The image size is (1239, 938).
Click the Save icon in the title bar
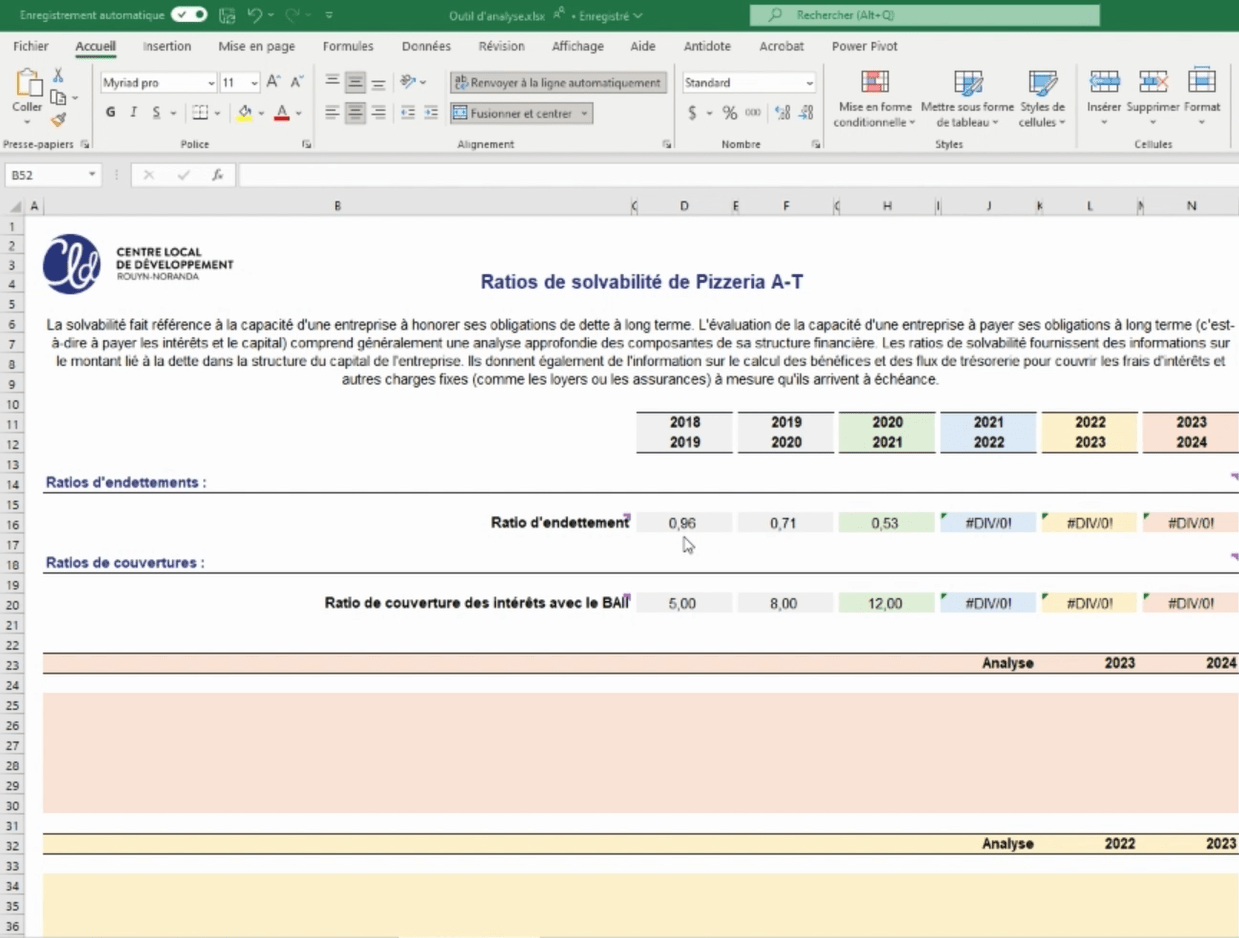click(x=227, y=15)
